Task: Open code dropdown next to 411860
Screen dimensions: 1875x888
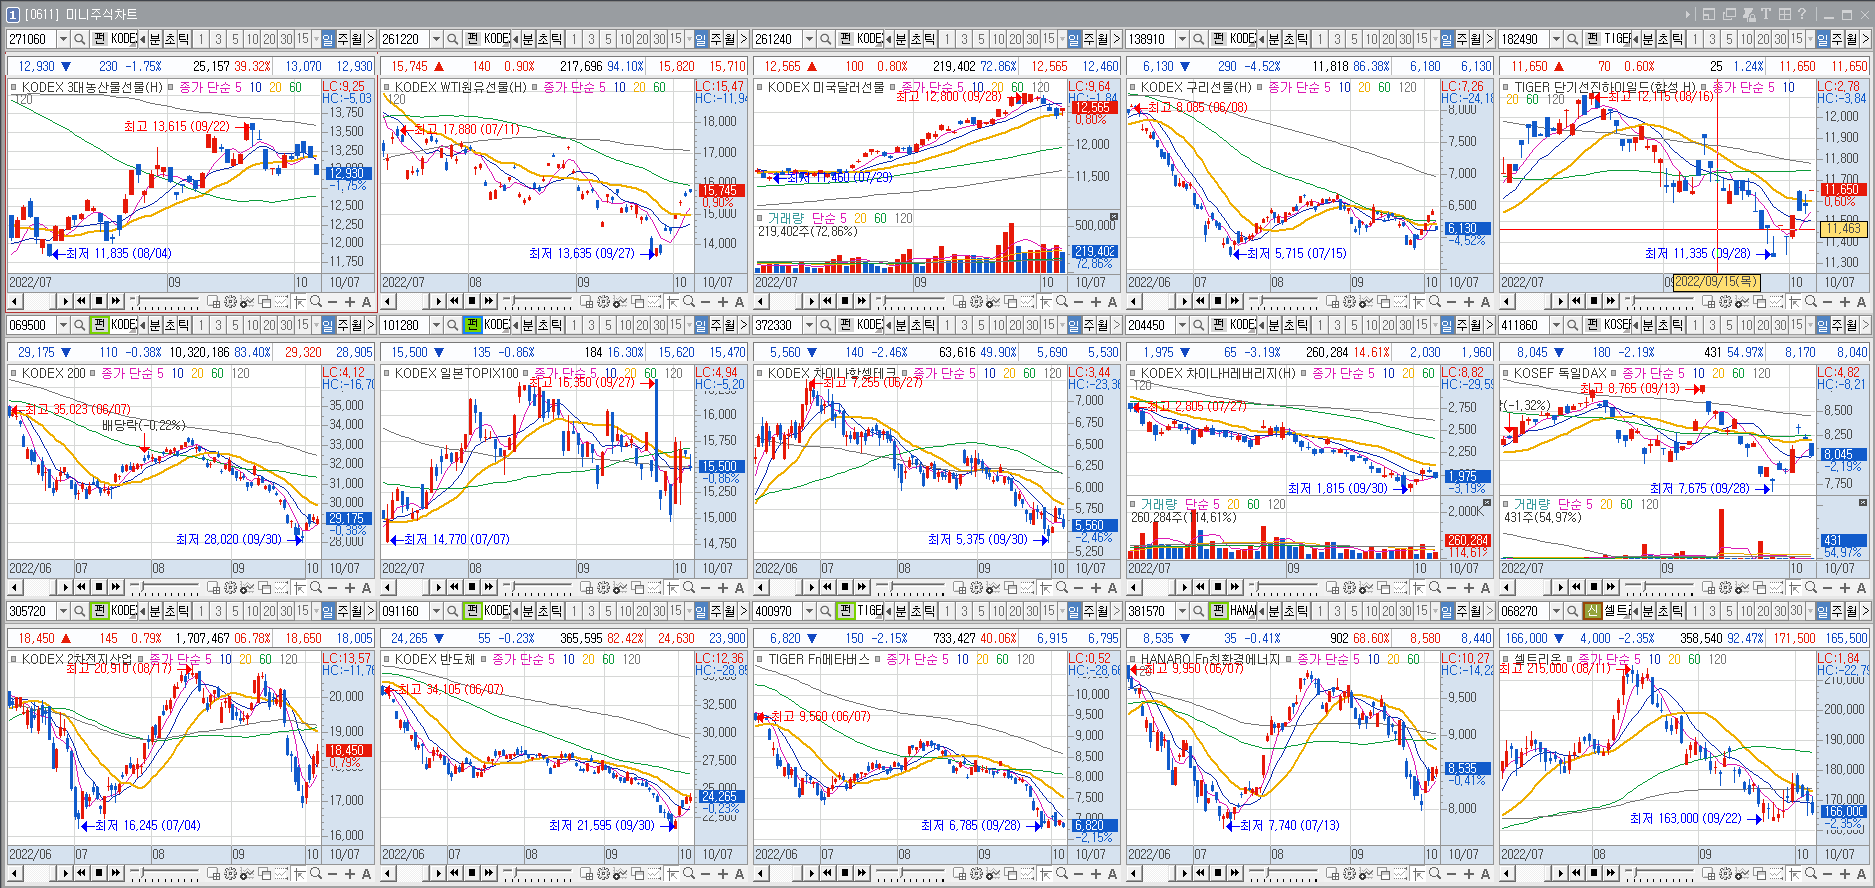Action: (1555, 325)
